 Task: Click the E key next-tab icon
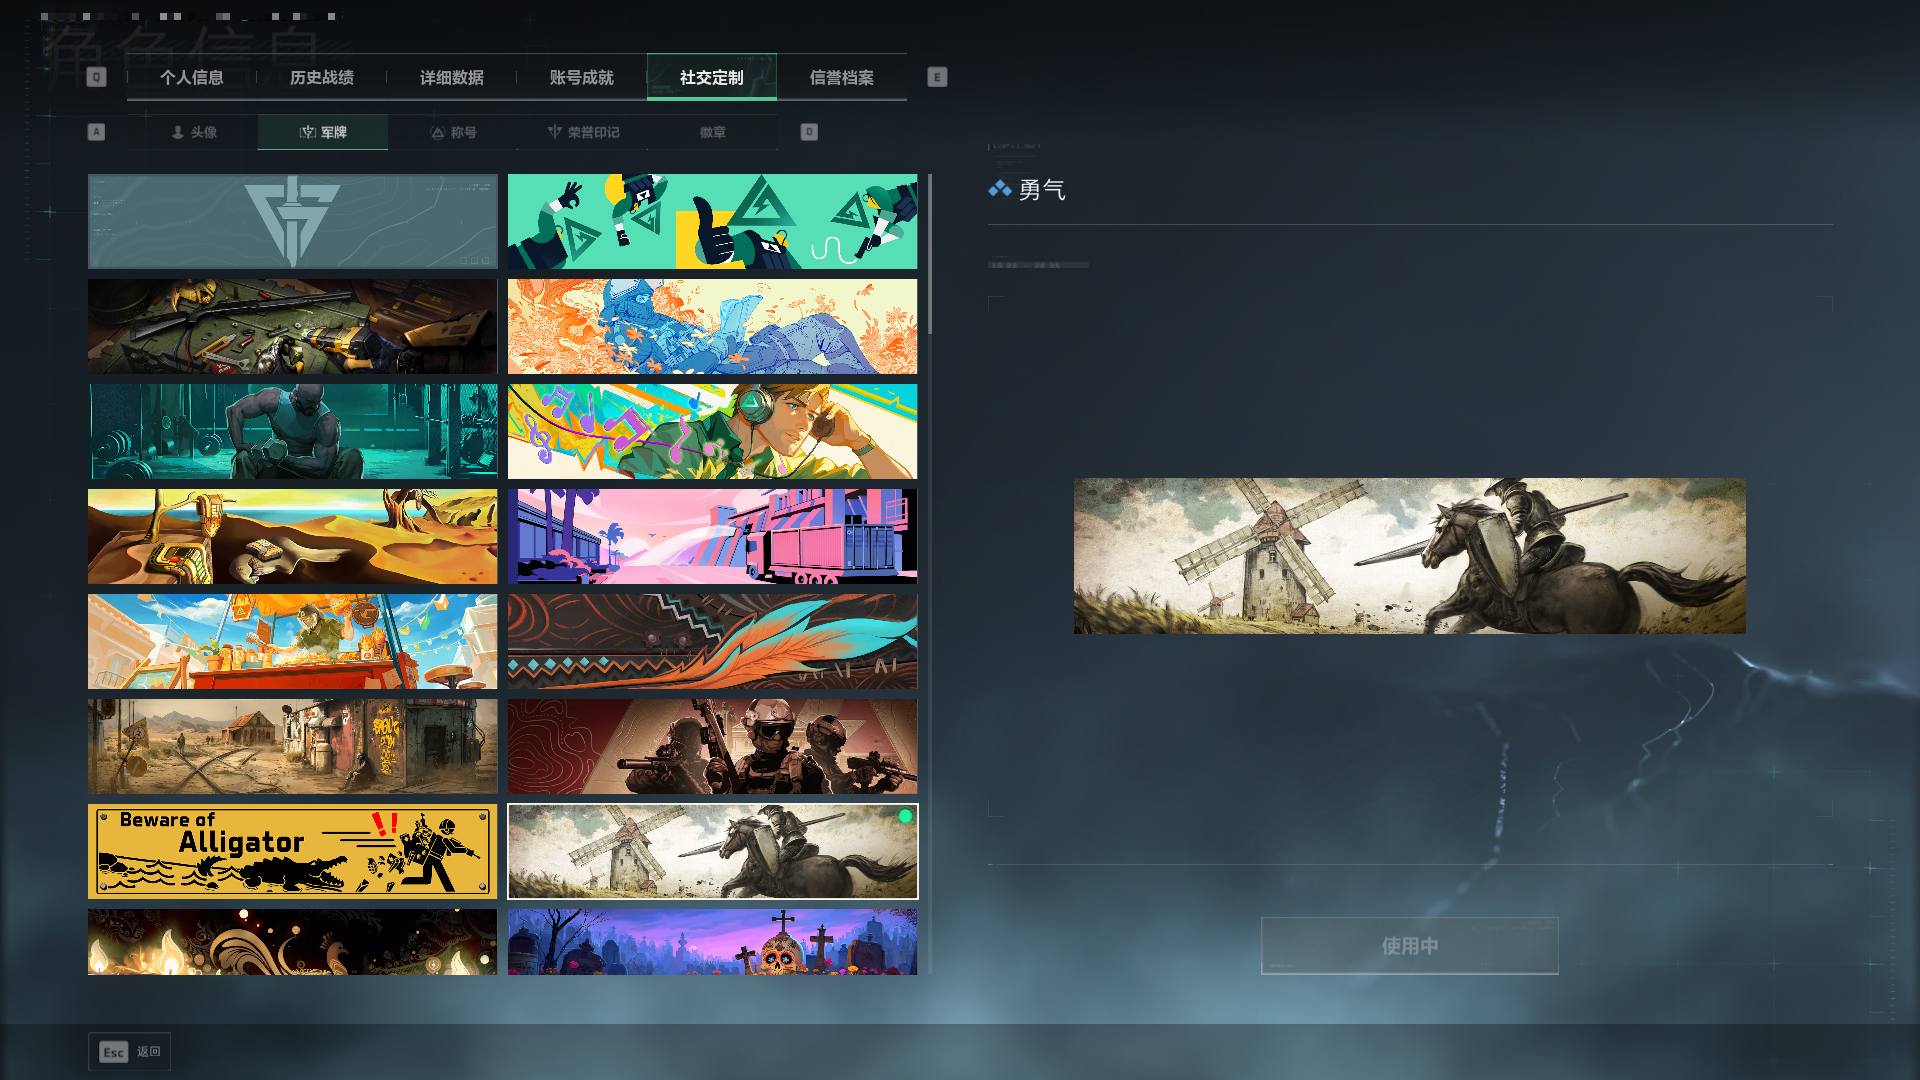[x=937, y=77]
